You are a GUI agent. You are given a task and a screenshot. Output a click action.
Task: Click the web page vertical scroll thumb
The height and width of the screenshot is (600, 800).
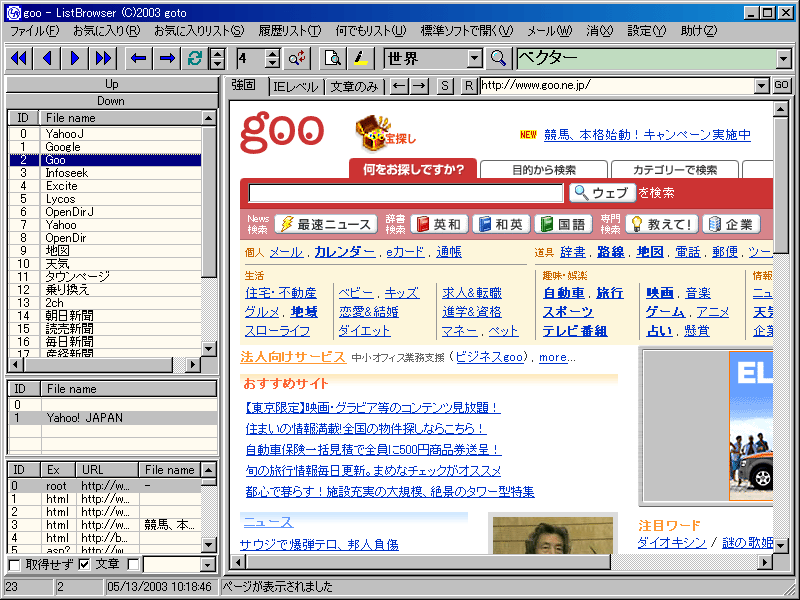point(781,186)
